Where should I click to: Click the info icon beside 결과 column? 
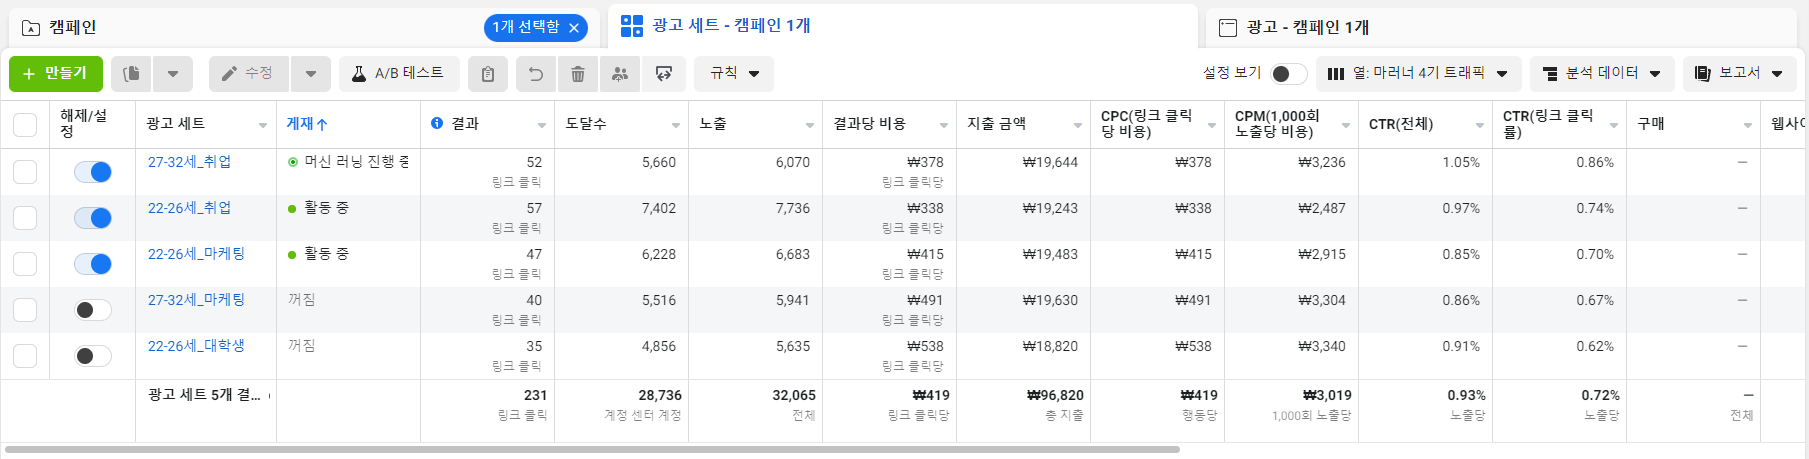[x=437, y=123]
